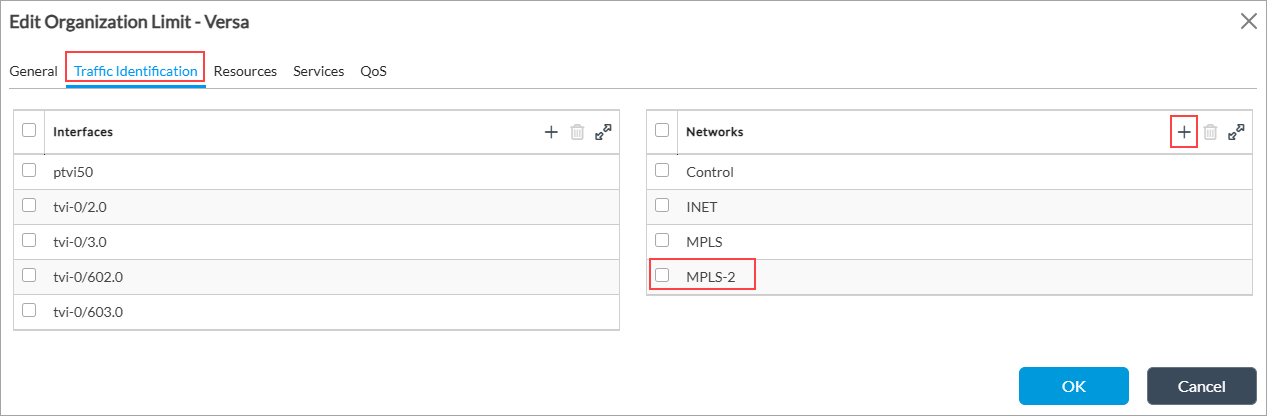The height and width of the screenshot is (416, 1267).
Task: Check the MPLS-2 network checkbox
Action: tap(661, 275)
